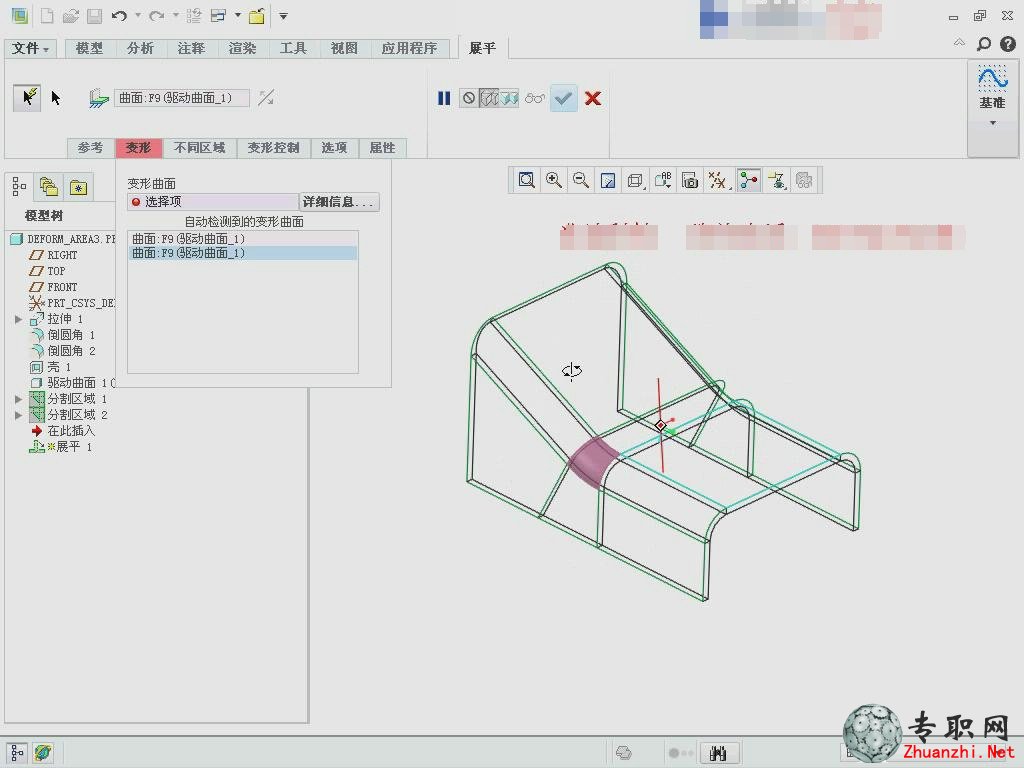
Task: Switch to the 视图 ribbon tab
Action: pyautogui.click(x=344, y=48)
